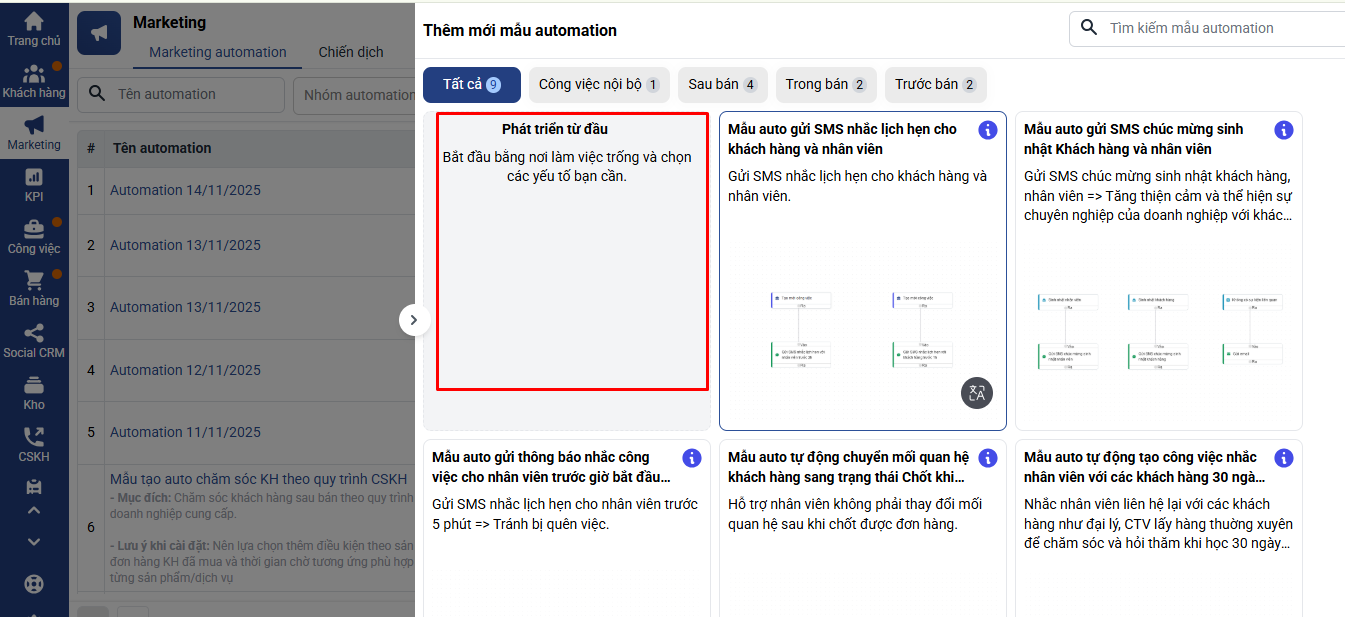Select the Công việc nội bộ filter
The width and height of the screenshot is (1345, 617).
(599, 85)
